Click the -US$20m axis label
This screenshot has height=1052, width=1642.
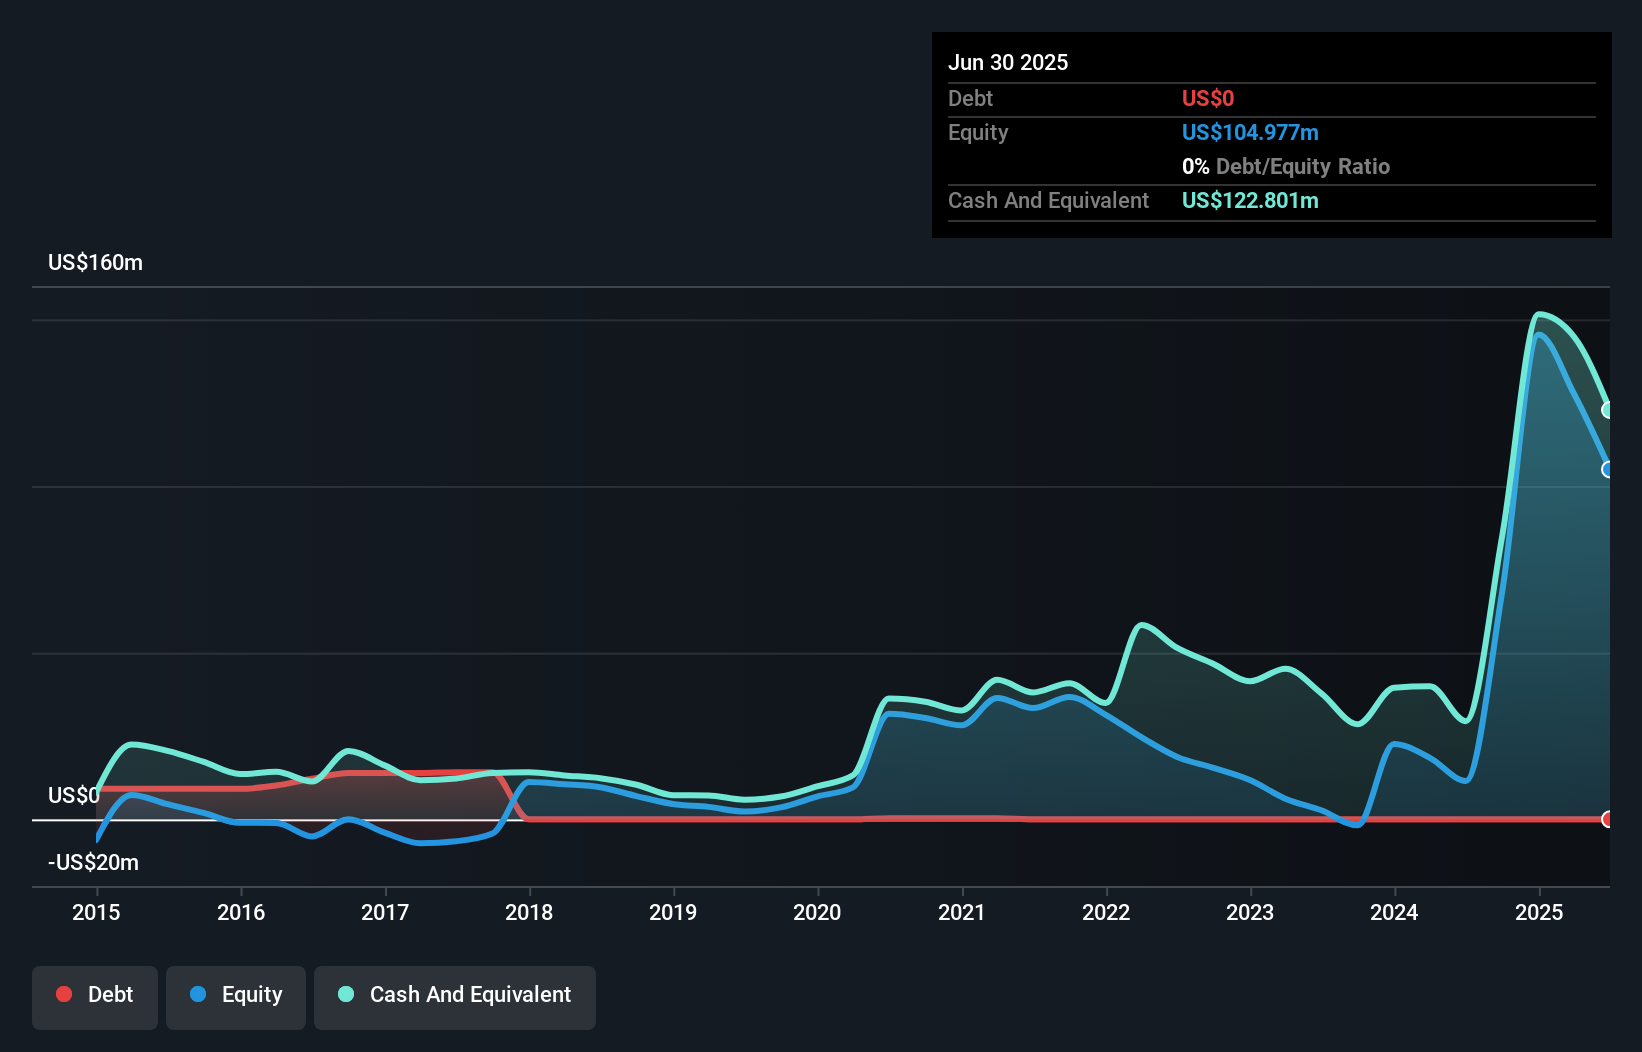pos(92,862)
